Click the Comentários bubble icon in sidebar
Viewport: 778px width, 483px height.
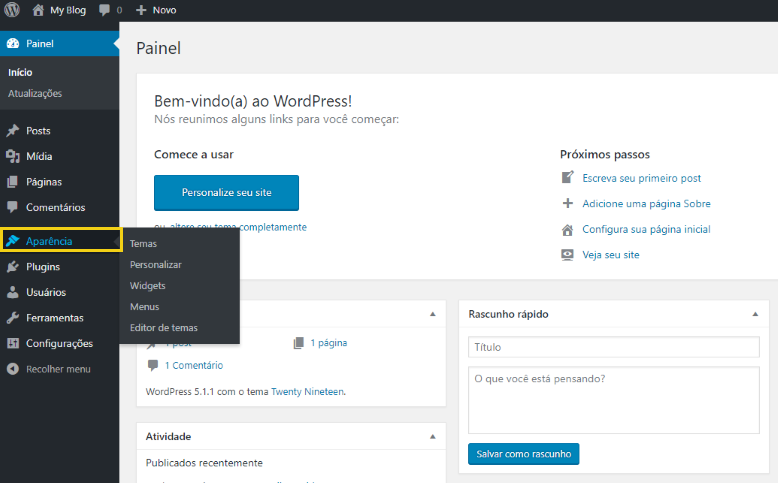[x=13, y=207]
